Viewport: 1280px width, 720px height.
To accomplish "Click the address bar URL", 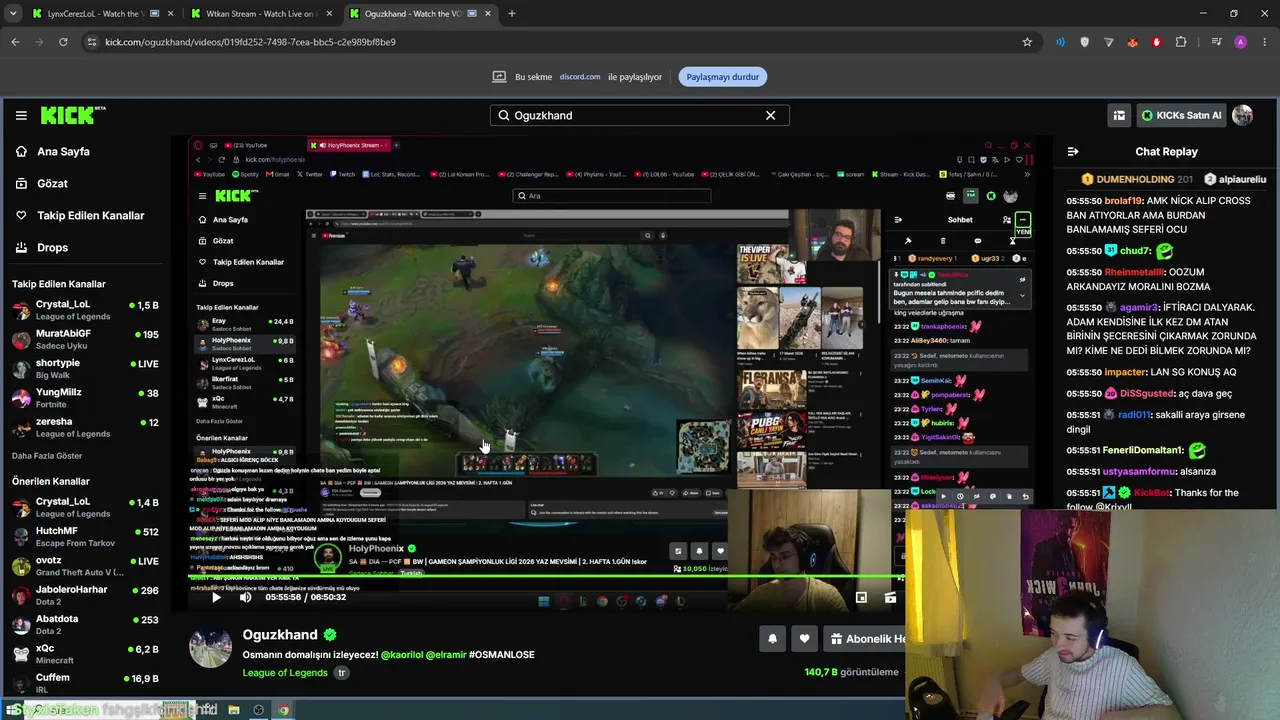I will tap(250, 42).
